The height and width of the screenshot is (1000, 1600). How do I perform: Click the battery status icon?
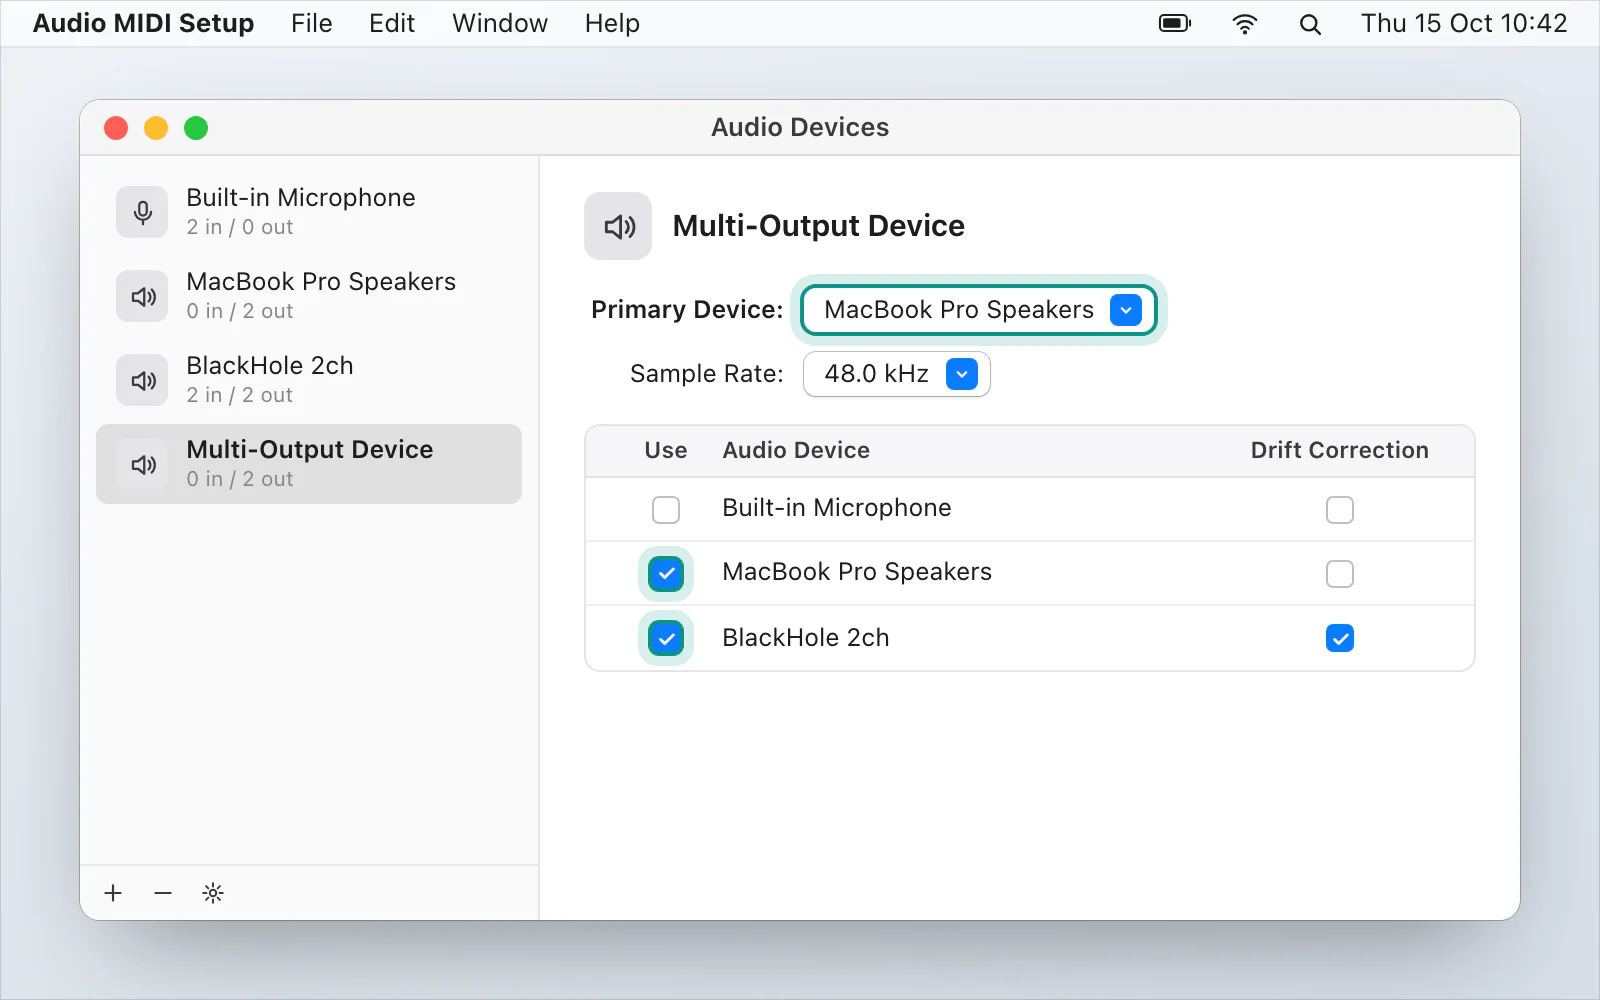(x=1175, y=23)
